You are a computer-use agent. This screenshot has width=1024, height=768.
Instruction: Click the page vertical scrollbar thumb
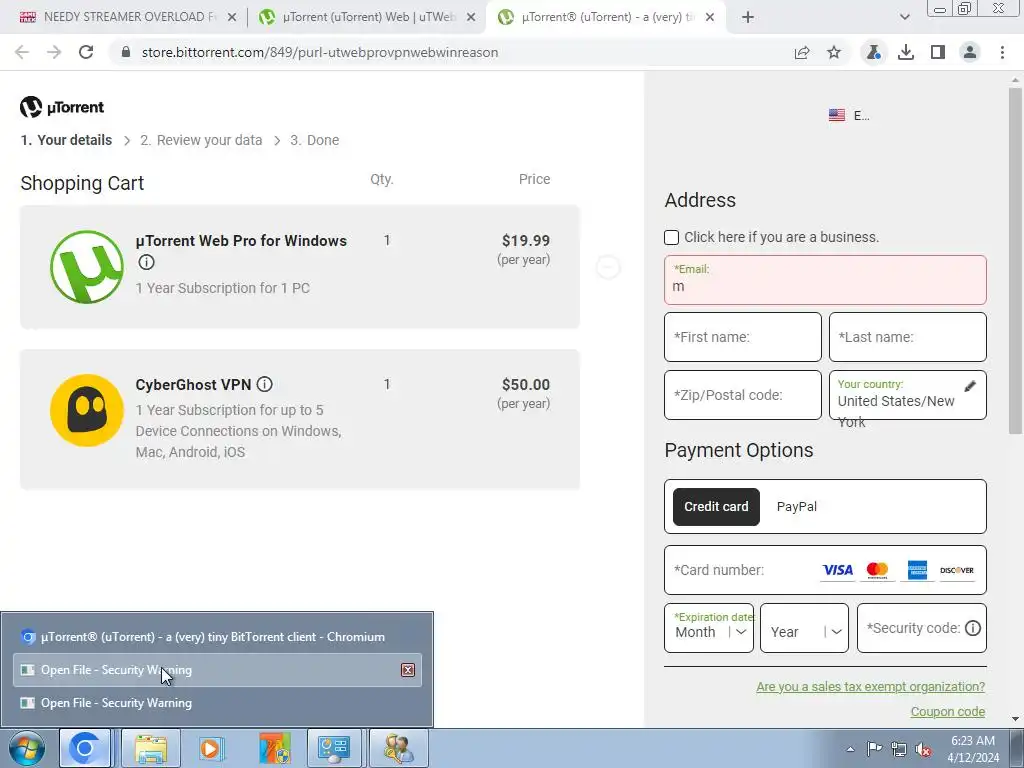[1015, 261]
